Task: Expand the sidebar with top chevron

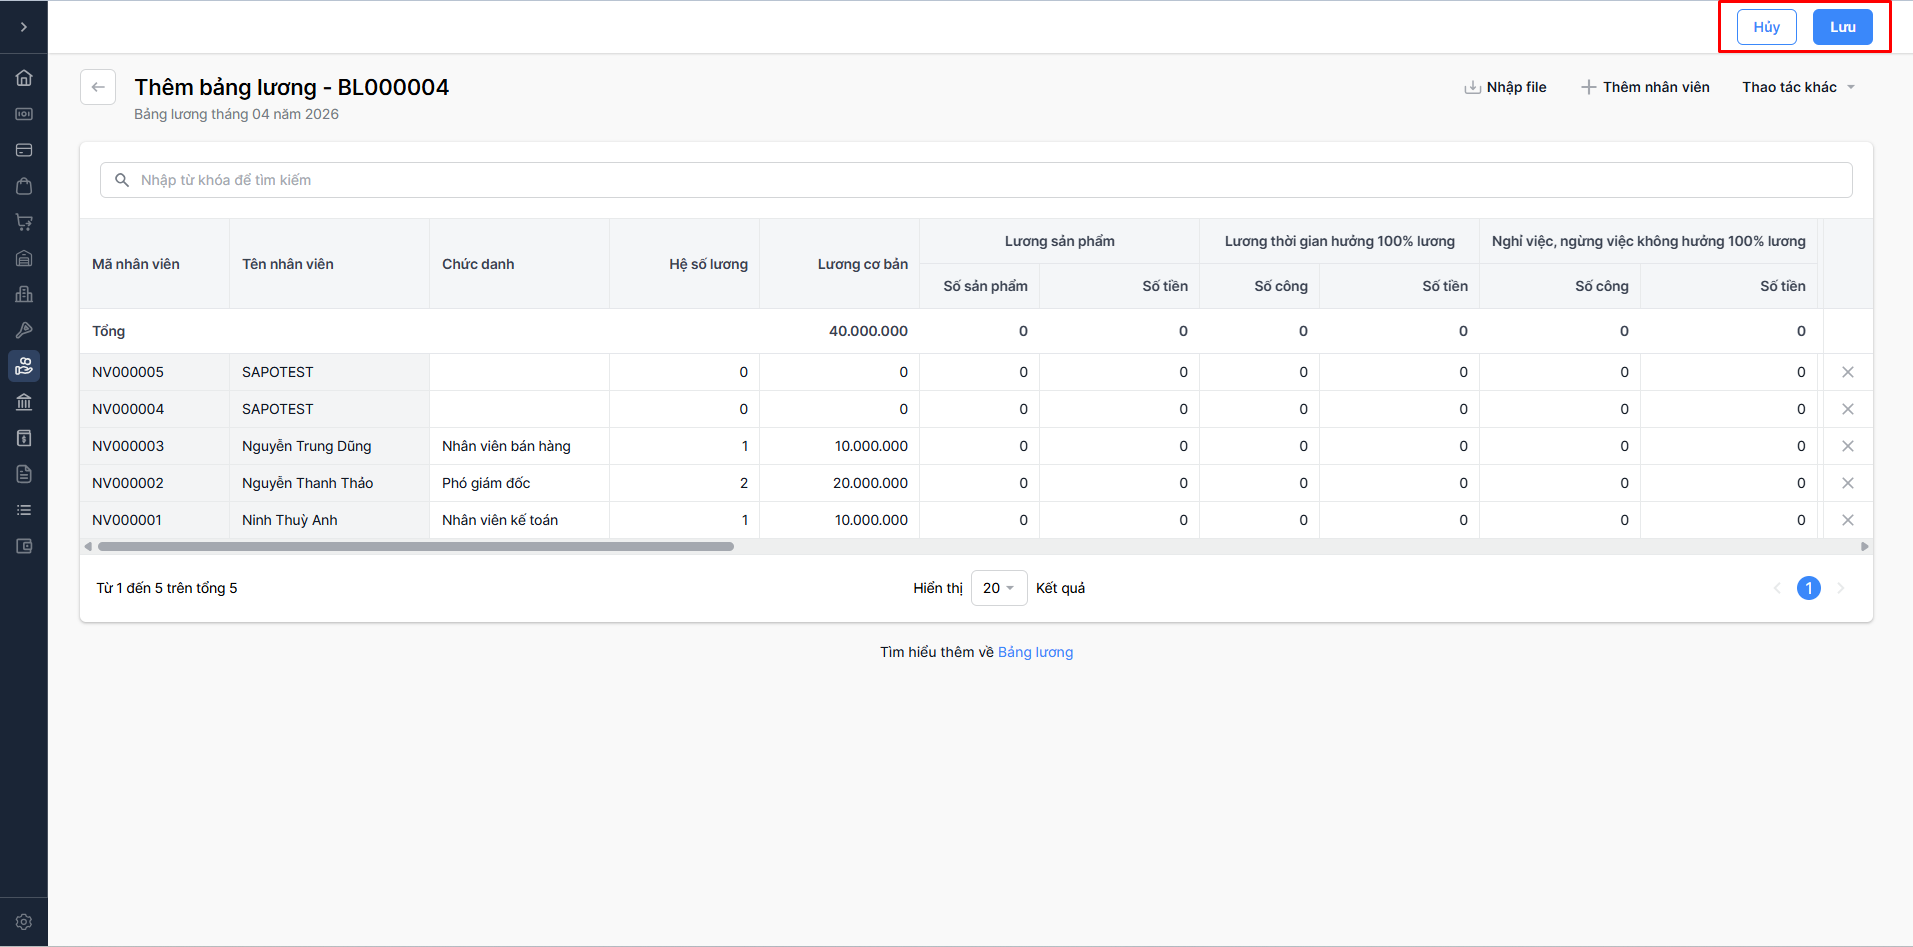Action: [x=24, y=27]
